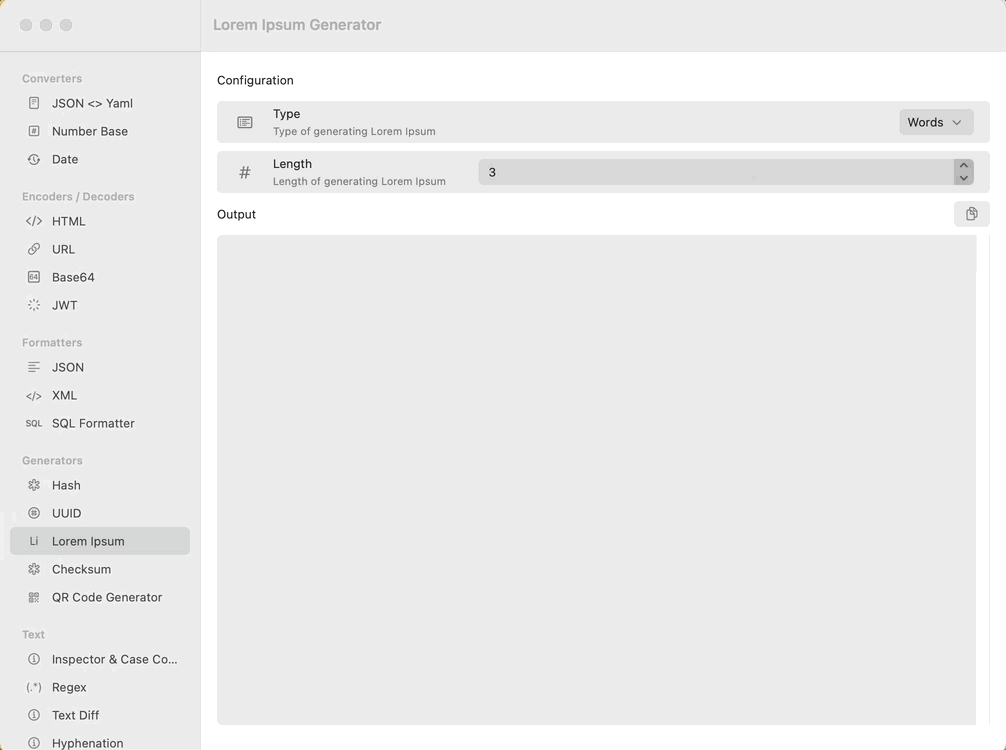The image size is (1006, 750).
Task: Click the SQL icon next to SQL Formatter
Action: point(34,423)
